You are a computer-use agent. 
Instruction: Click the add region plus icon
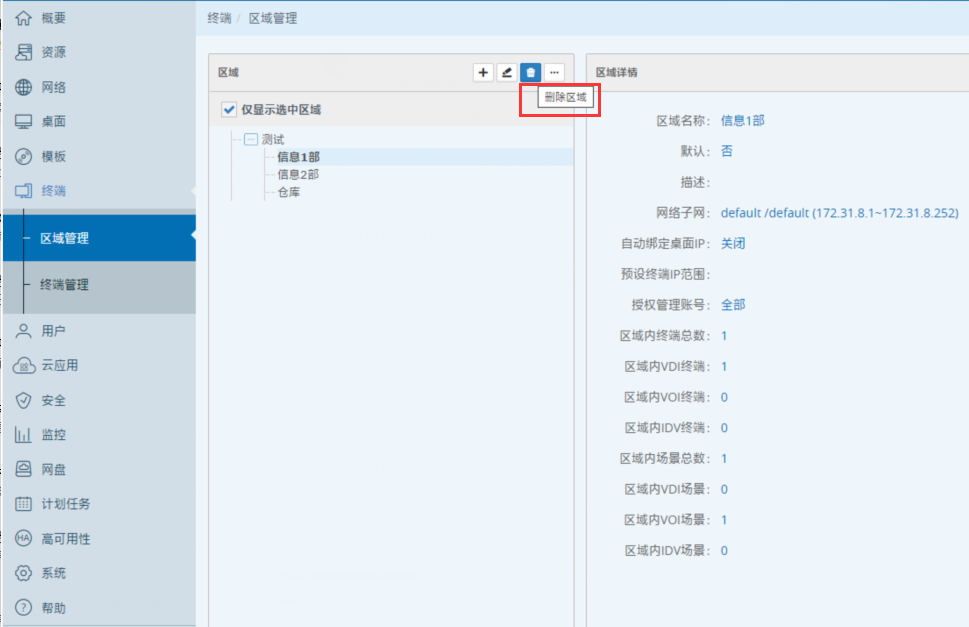pyautogui.click(x=483, y=72)
